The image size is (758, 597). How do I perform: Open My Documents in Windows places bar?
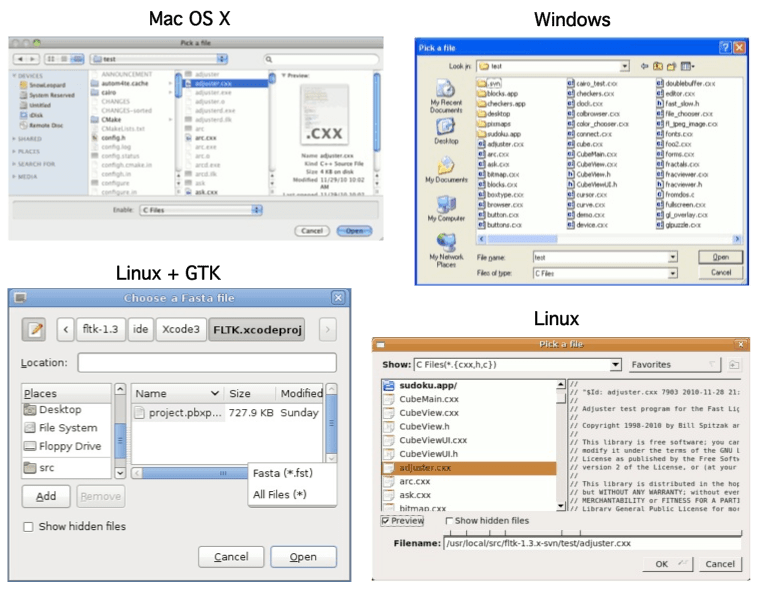(x=446, y=170)
